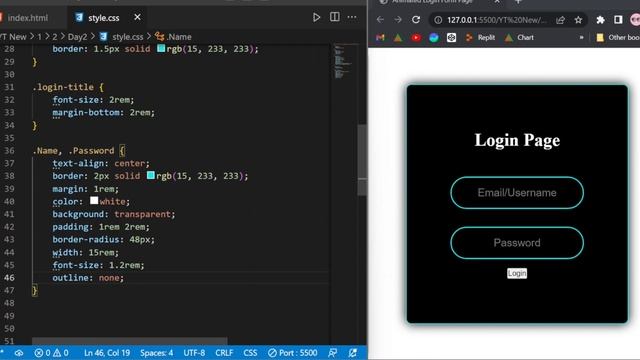Reload the browser page
This screenshot has width=640, height=360.
pyautogui.click(x=416, y=20)
